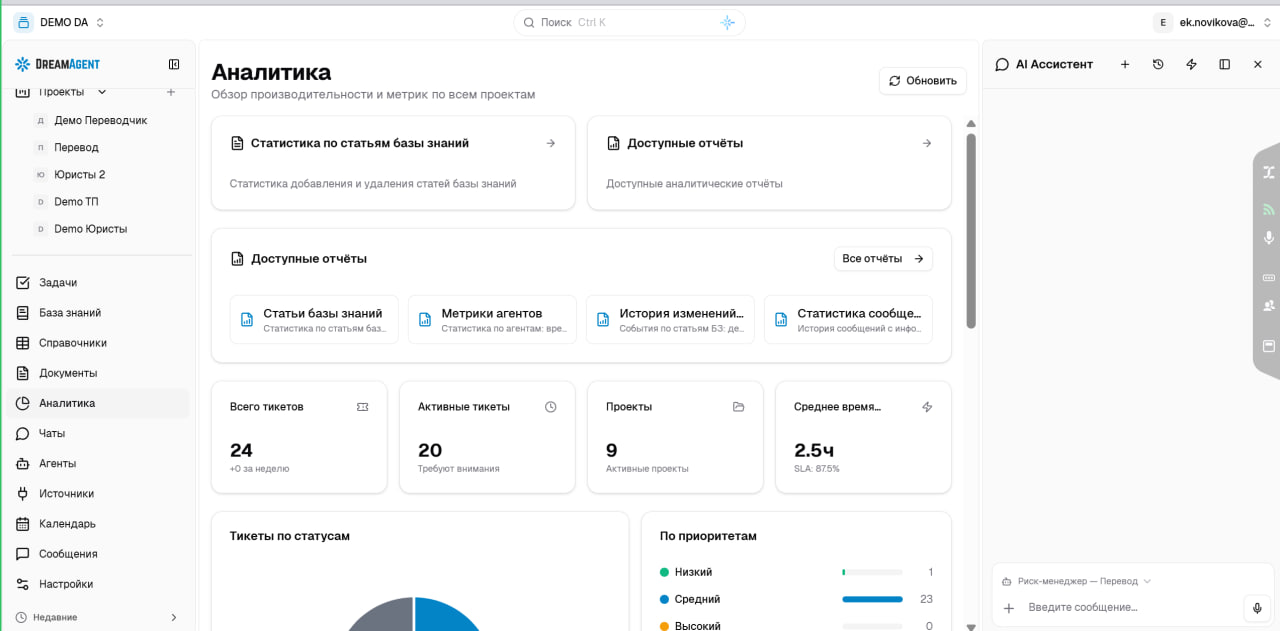
Task: Click the Введите сообщение message field
Action: [x=1130, y=607]
